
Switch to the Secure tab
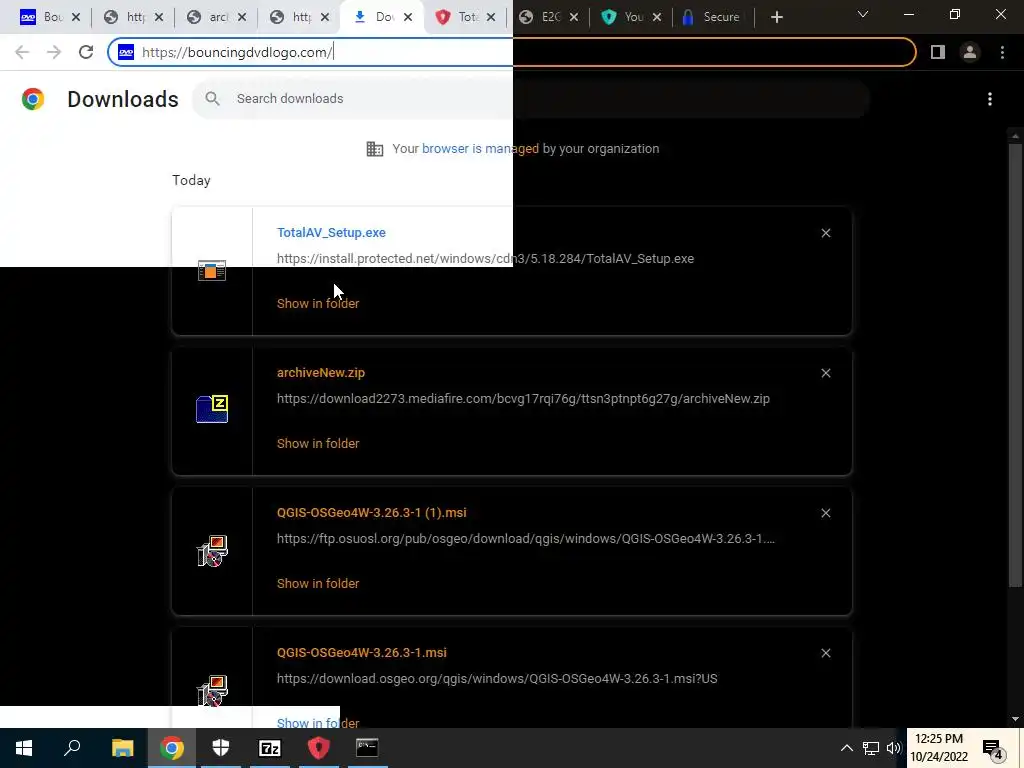(712, 17)
